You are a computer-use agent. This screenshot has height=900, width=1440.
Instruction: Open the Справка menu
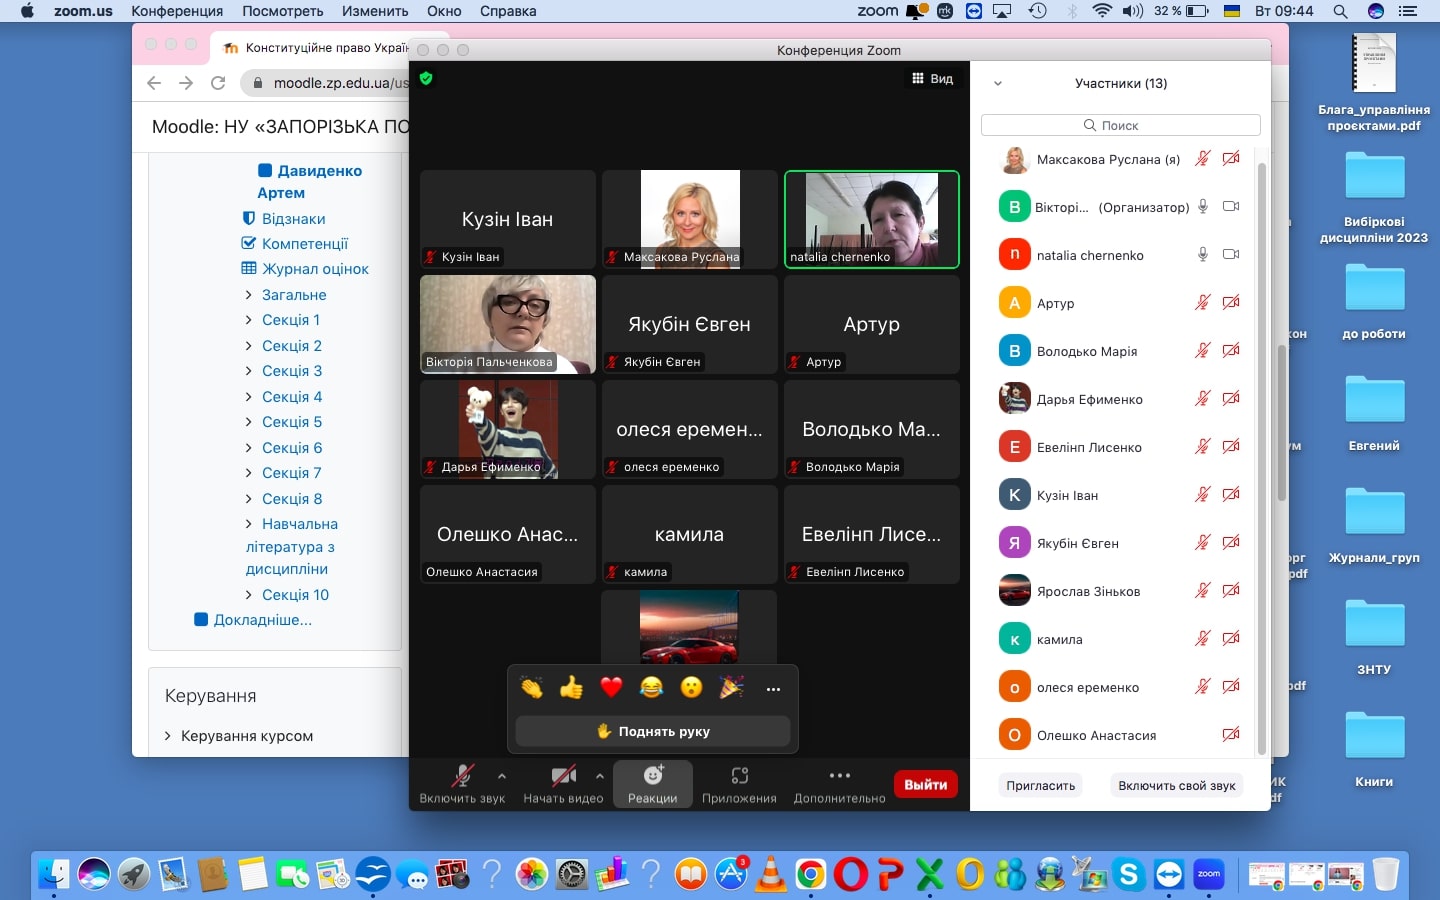pos(508,11)
